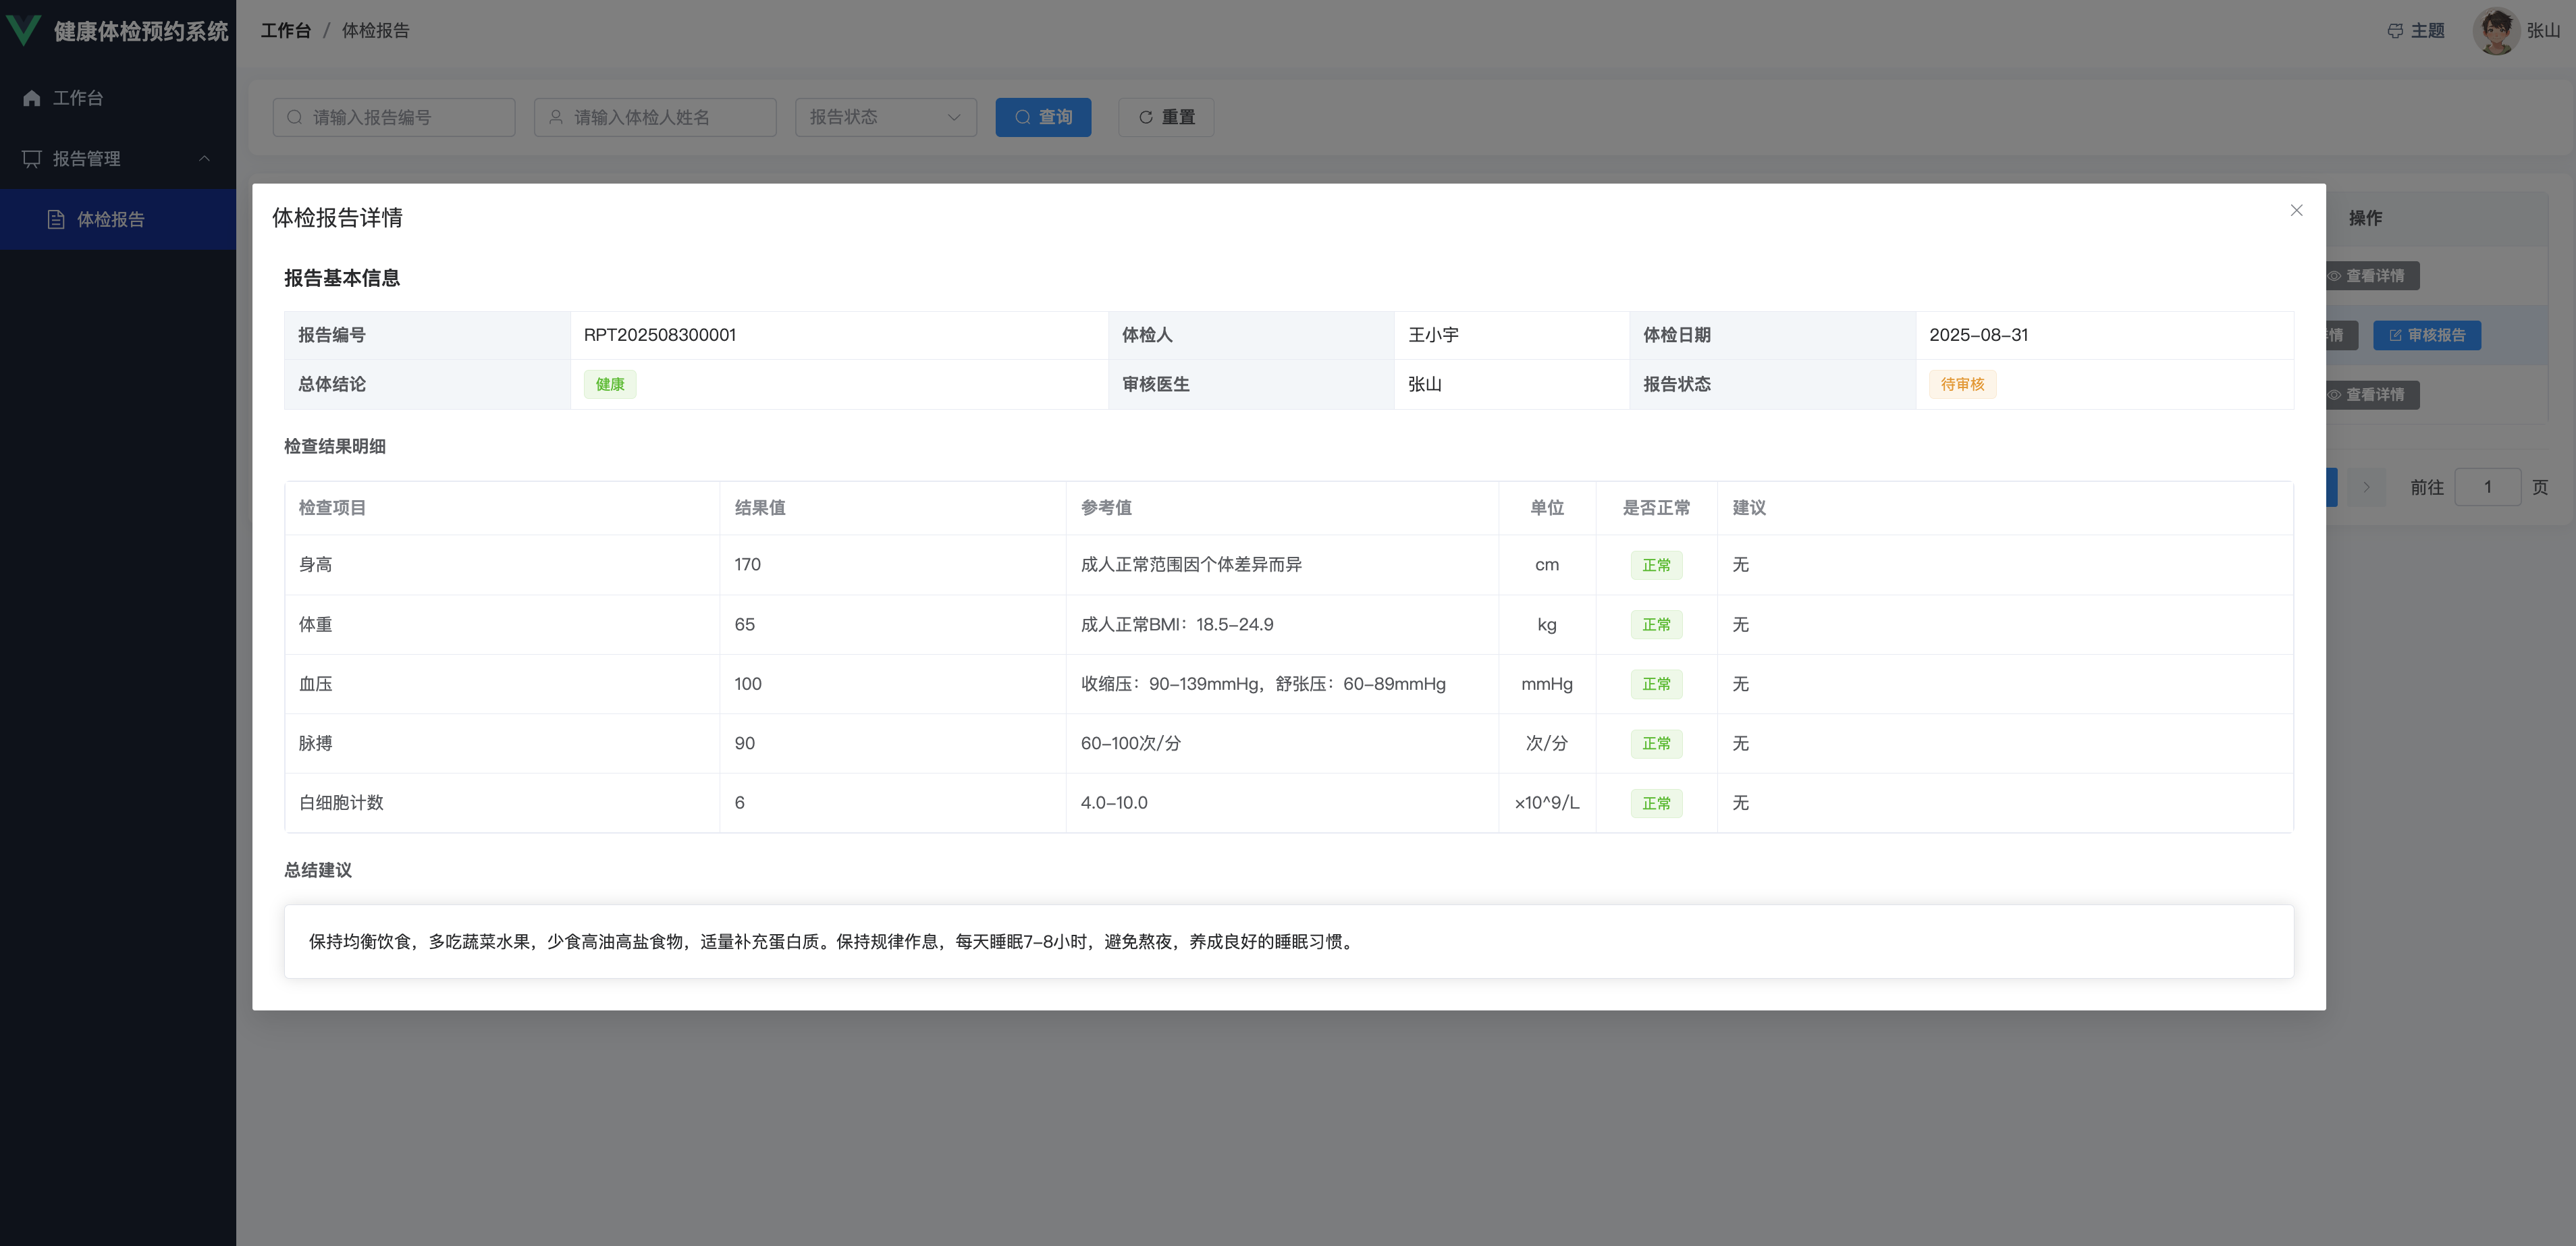Click the document icon beside 体检报告
The height and width of the screenshot is (1246, 2576).
coord(57,219)
